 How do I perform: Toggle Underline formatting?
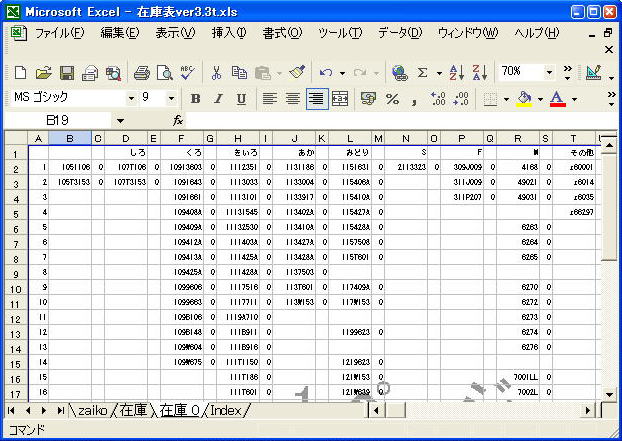(241, 98)
